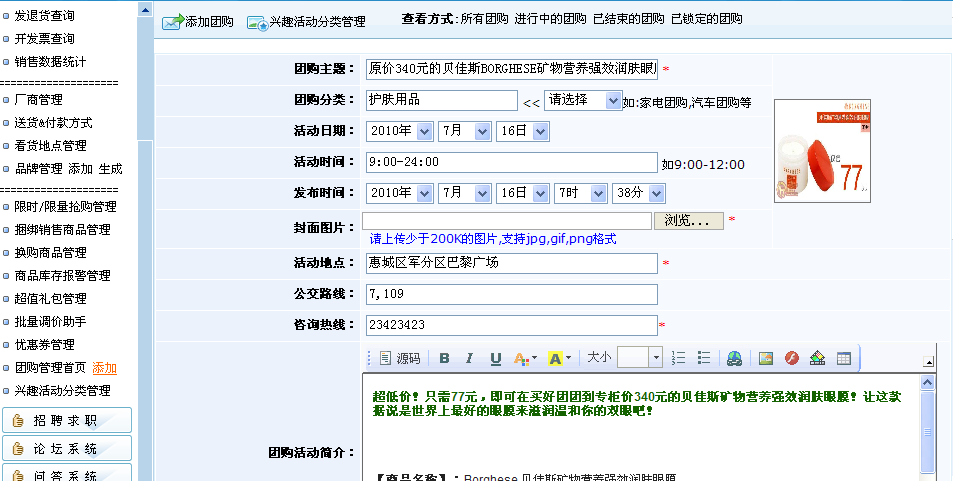Open 开发票查询 in sidebar
Screen dimensions: 953x481
click(x=44, y=39)
